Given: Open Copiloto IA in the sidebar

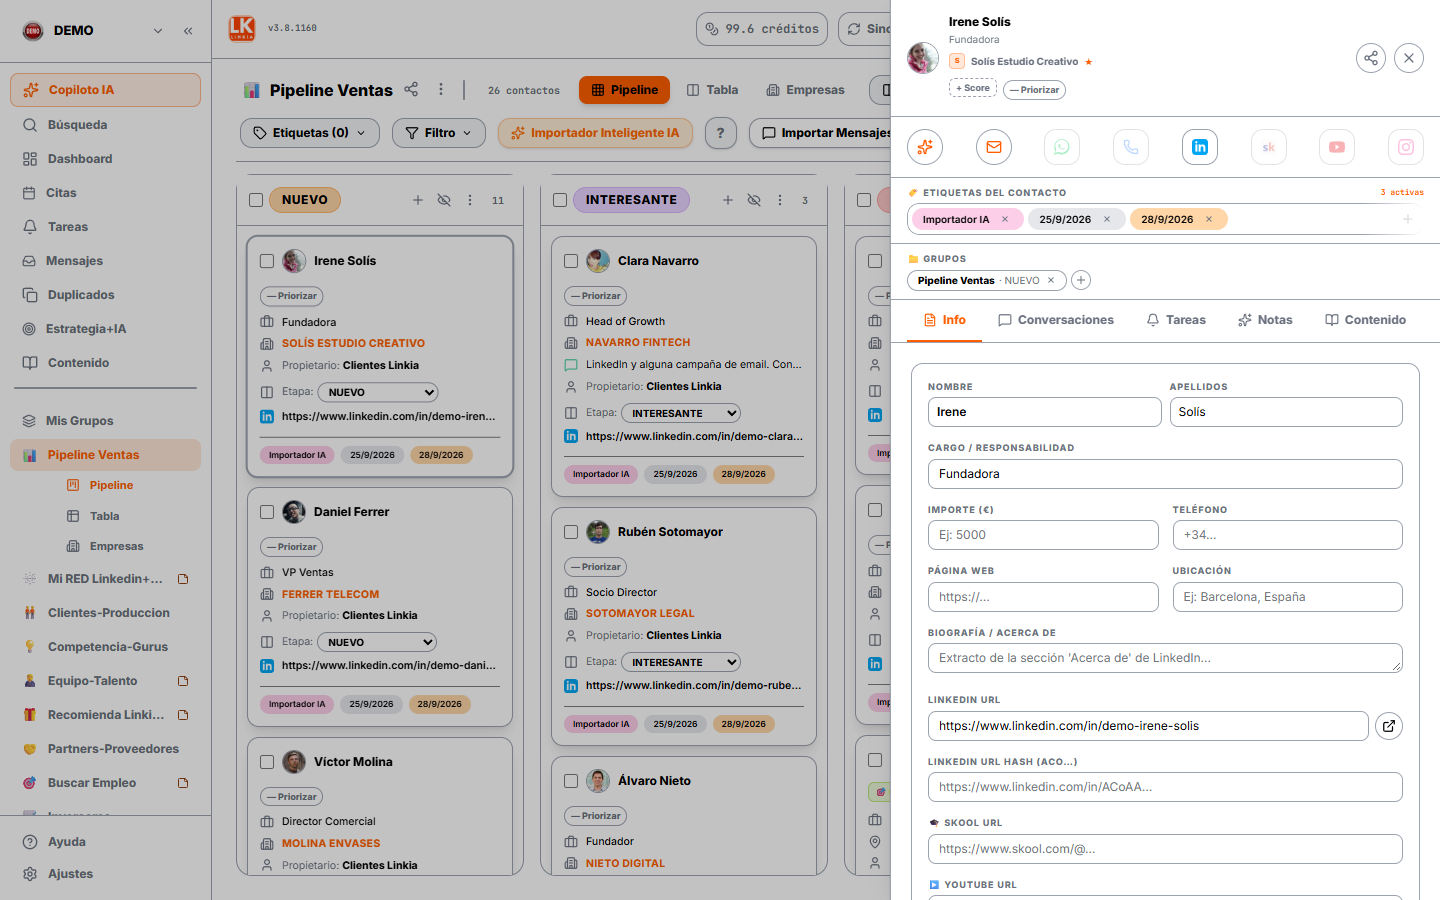Looking at the screenshot, I should [x=105, y=90].
